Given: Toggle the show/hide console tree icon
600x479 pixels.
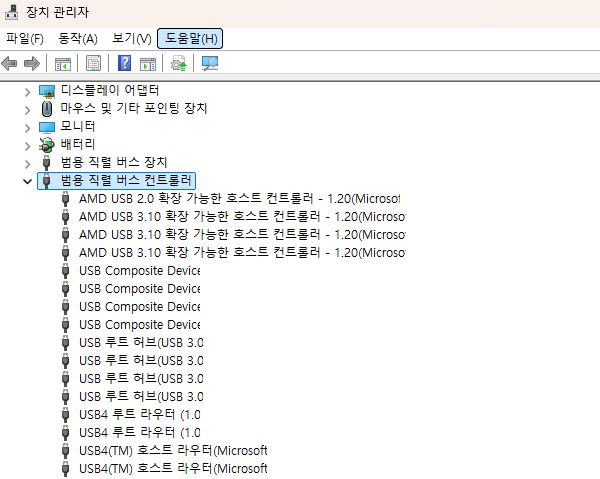Looking at the screenshot, I should pos(63,64).
